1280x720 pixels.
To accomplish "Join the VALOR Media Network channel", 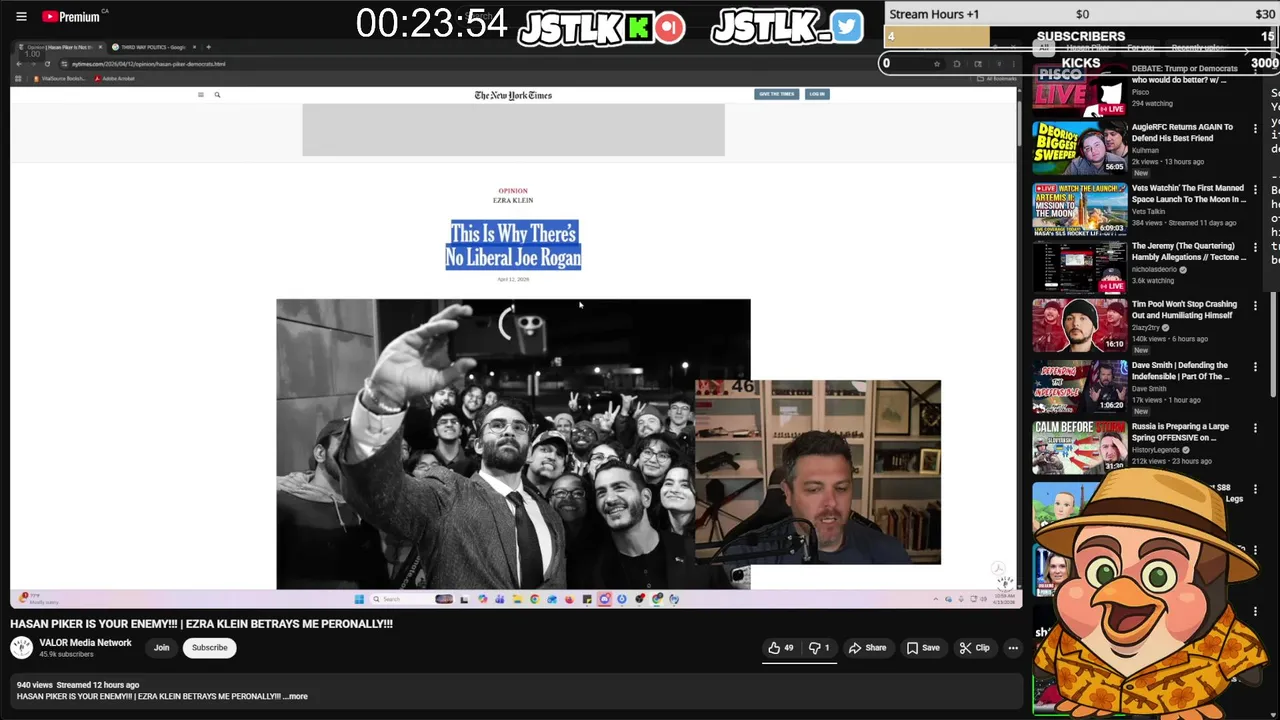I will point(161,648).
